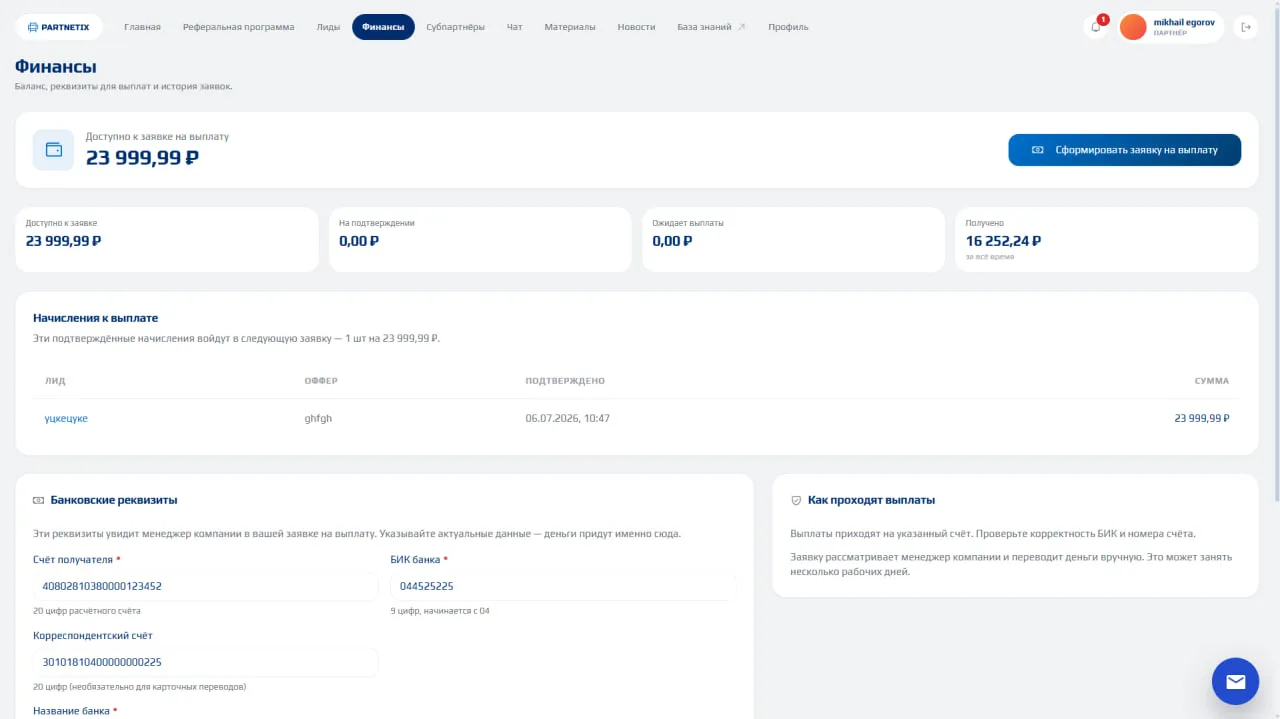
Task: Click into the БИК банка field
Action: [562, 586]
